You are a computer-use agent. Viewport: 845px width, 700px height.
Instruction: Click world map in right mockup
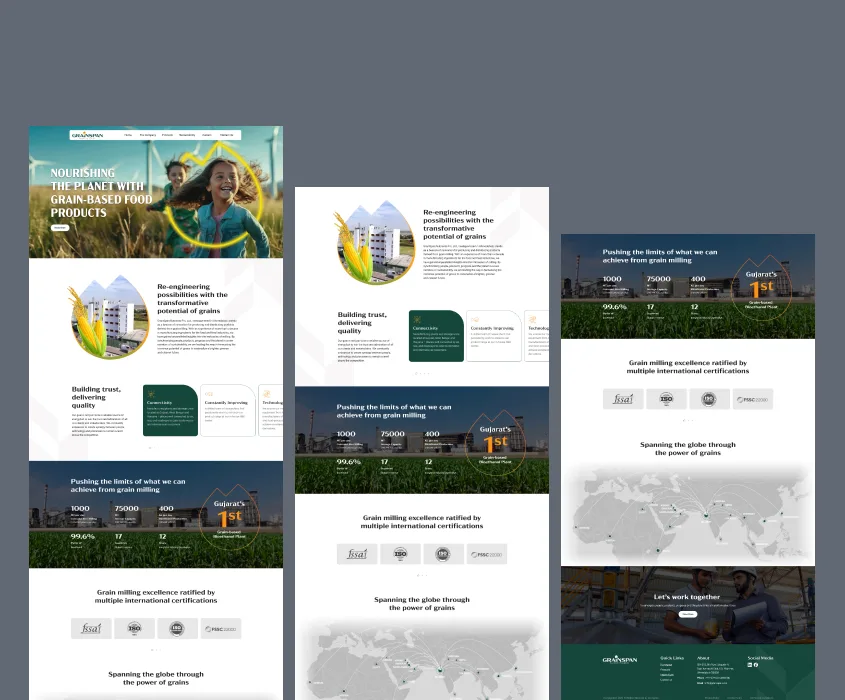688,515
